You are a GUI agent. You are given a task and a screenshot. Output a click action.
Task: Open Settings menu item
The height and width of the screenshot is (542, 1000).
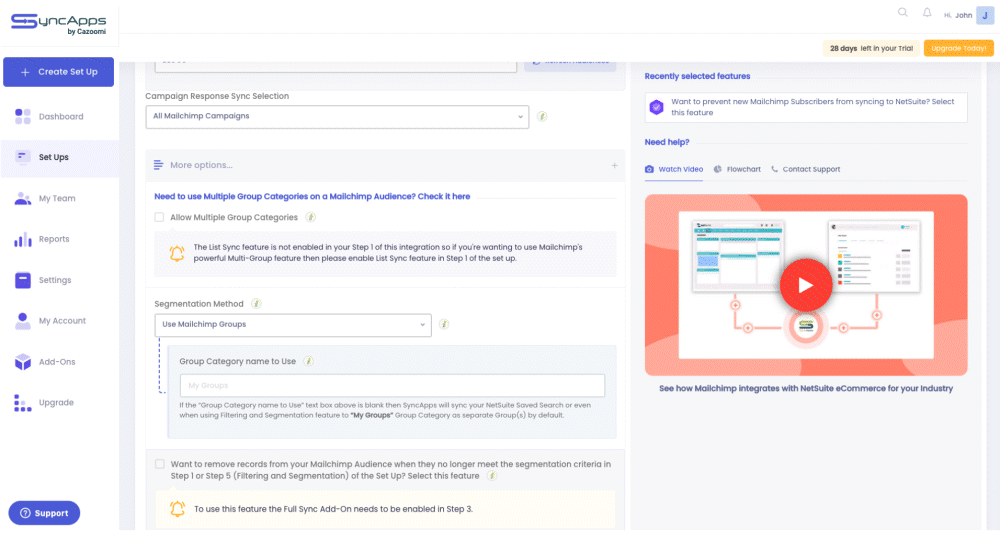[55, 280]
